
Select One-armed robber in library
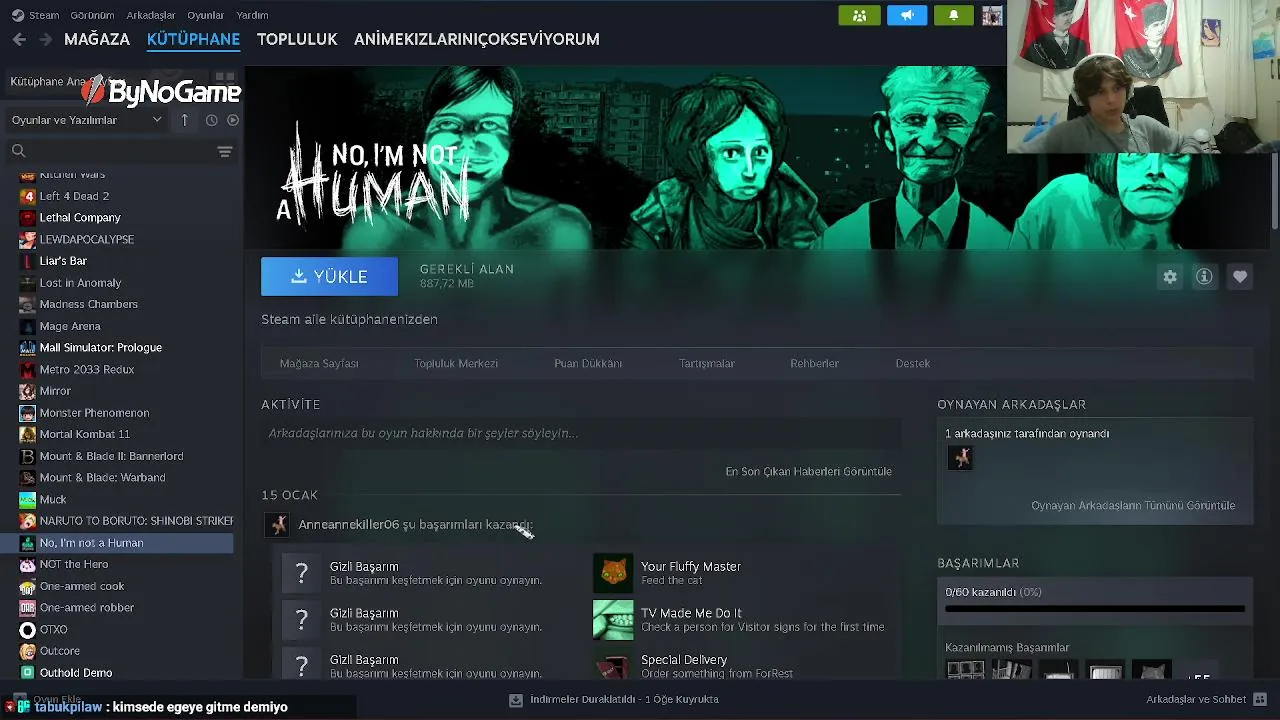pyautogui.click(x=86, y=607)
